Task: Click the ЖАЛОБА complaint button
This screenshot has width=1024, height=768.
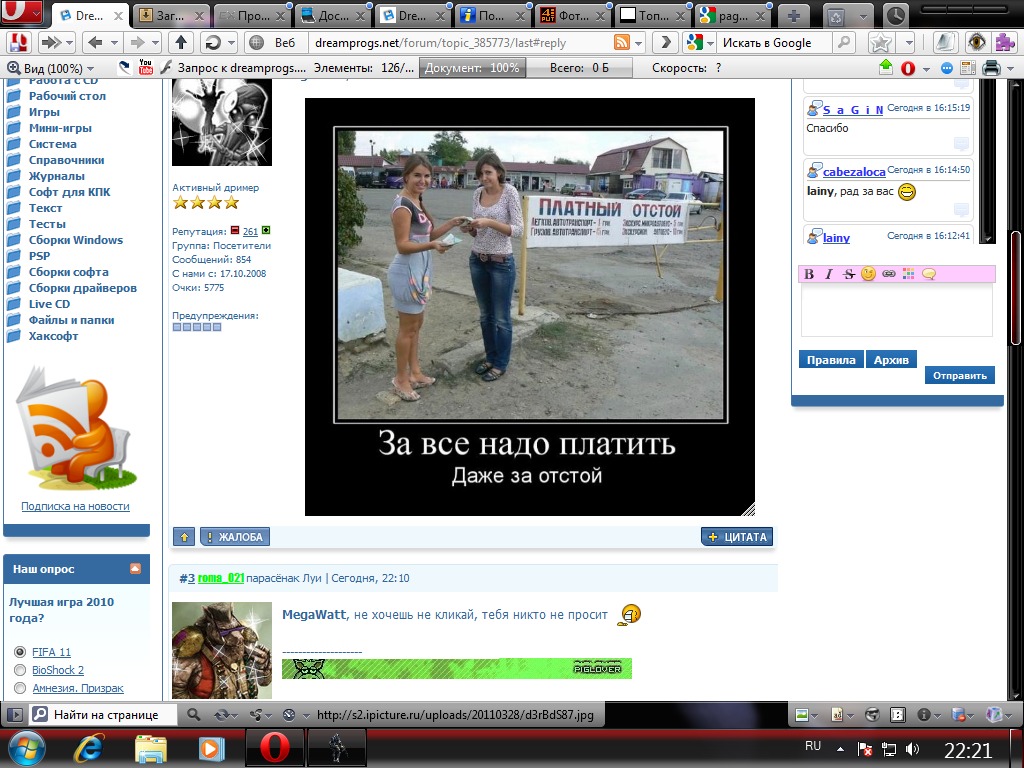Action: point(234,537)
